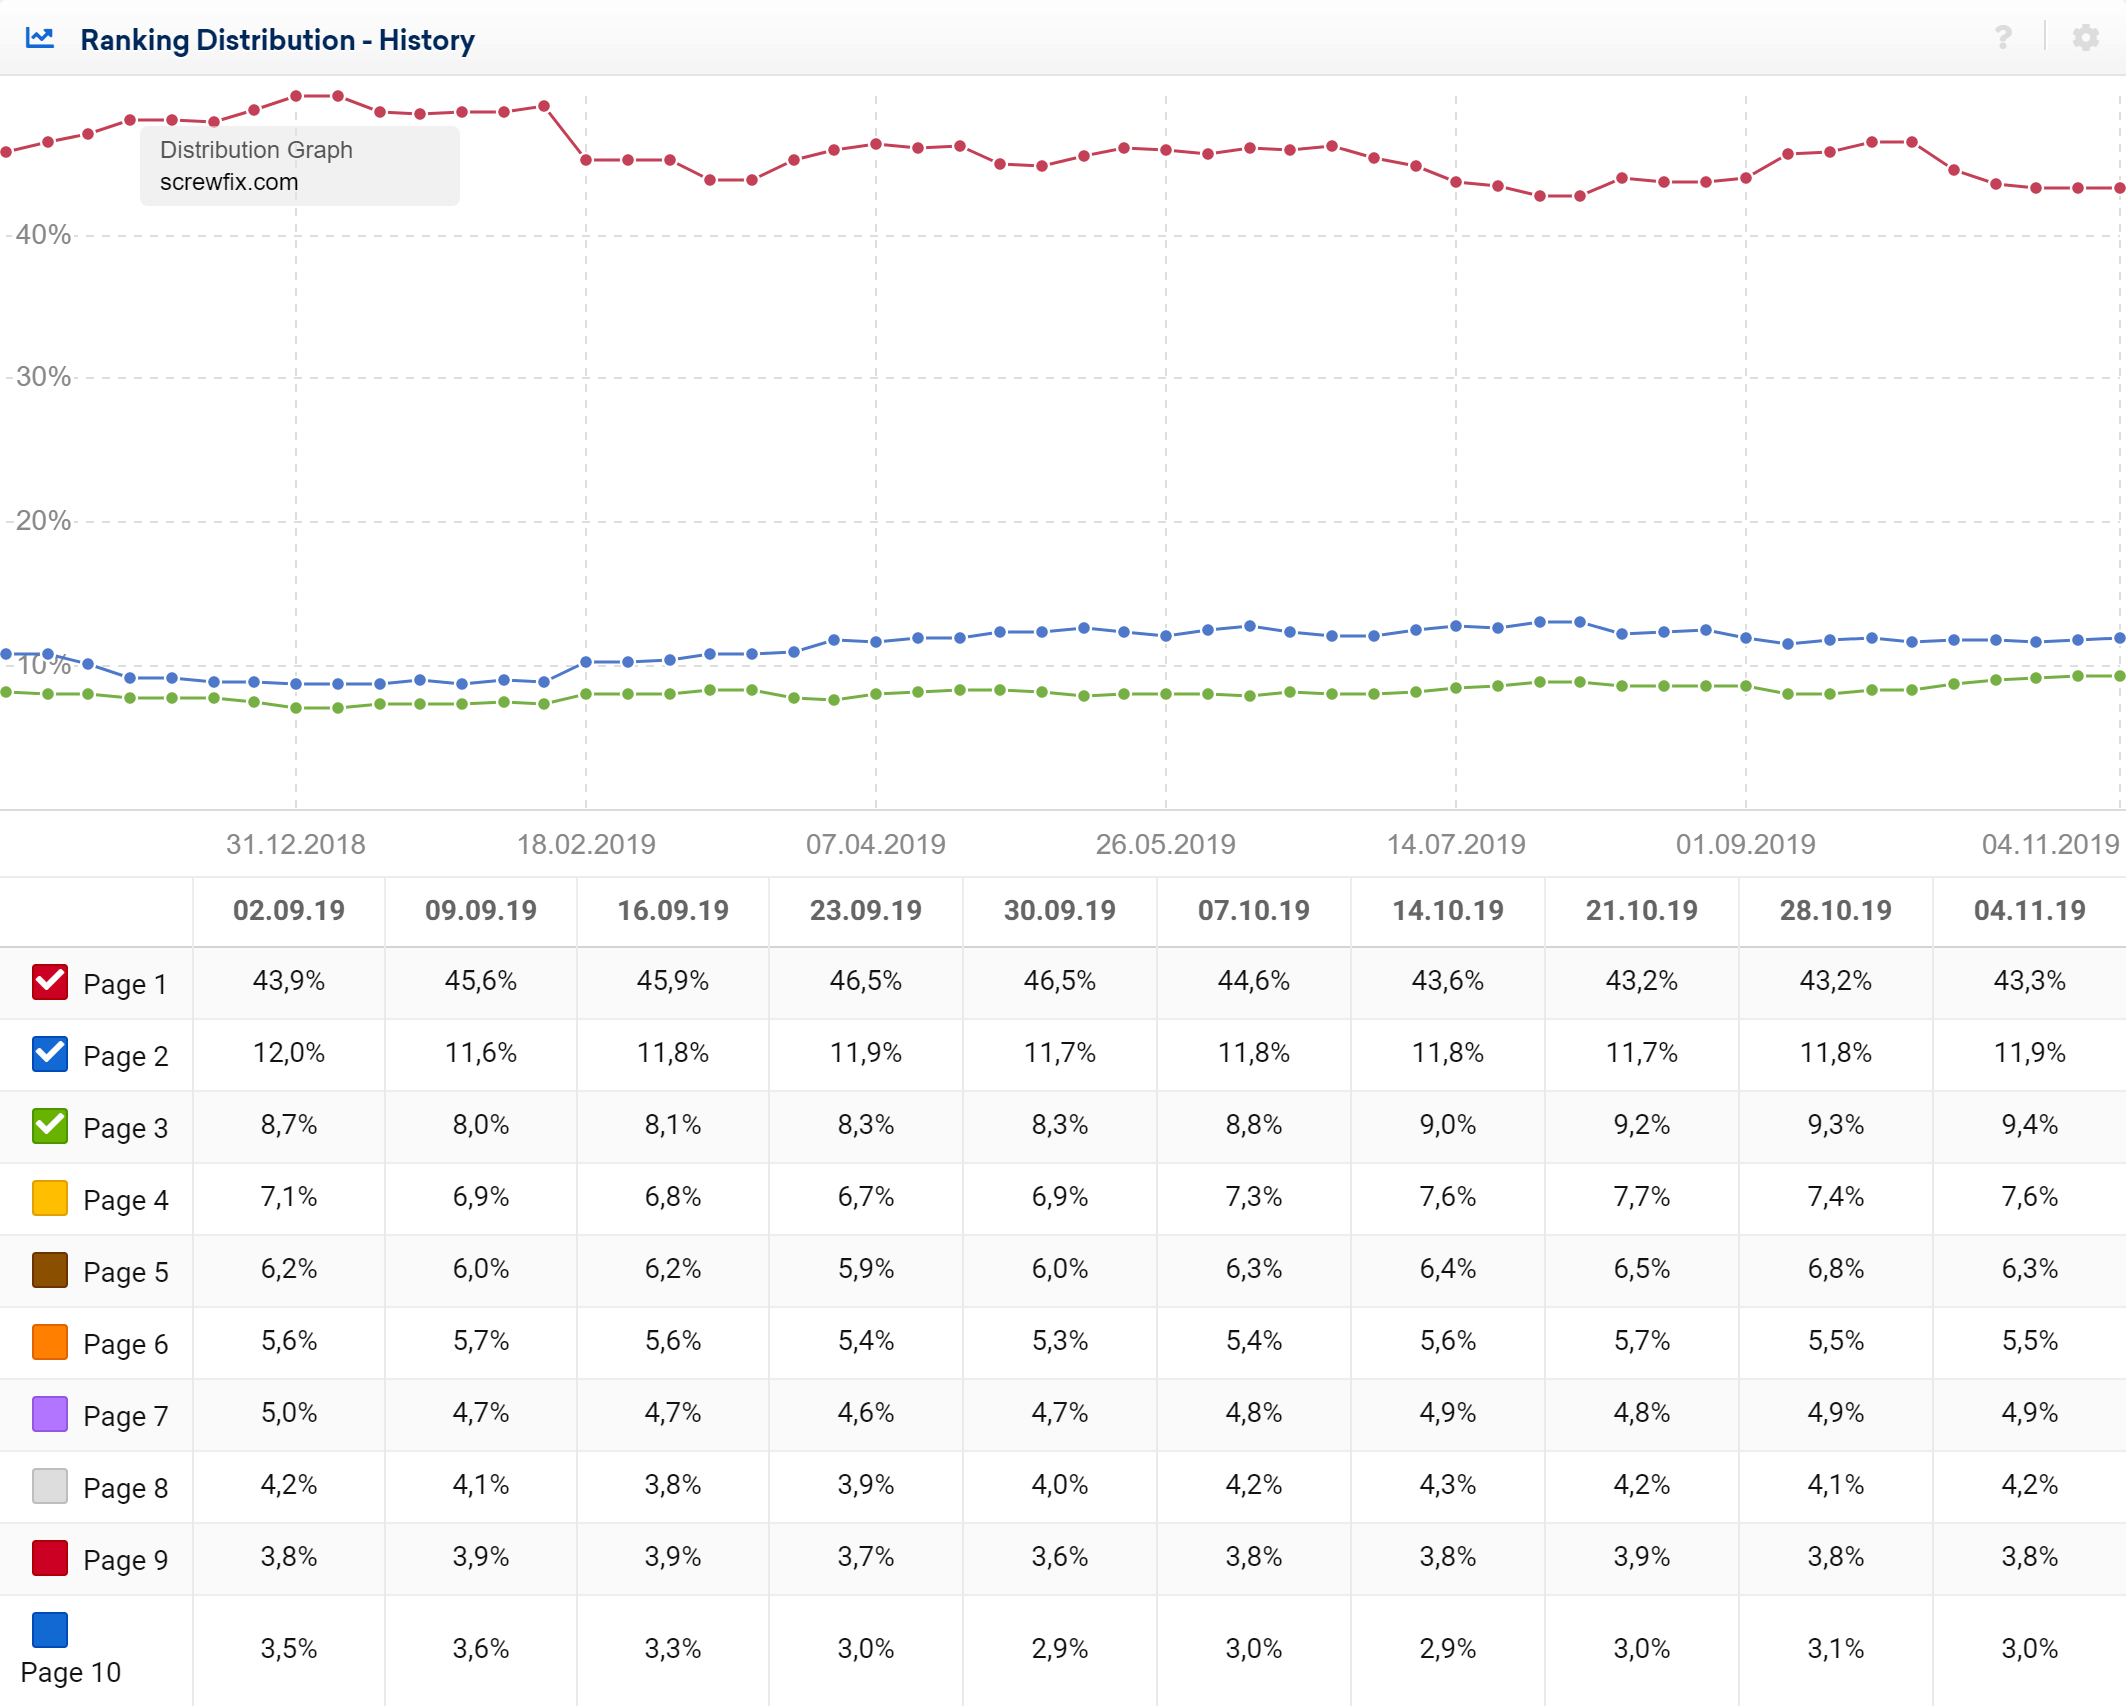2126x1706 pixels.
Task: Click the chart icon beside Ranking Distribution title
Action: point(40,39)
